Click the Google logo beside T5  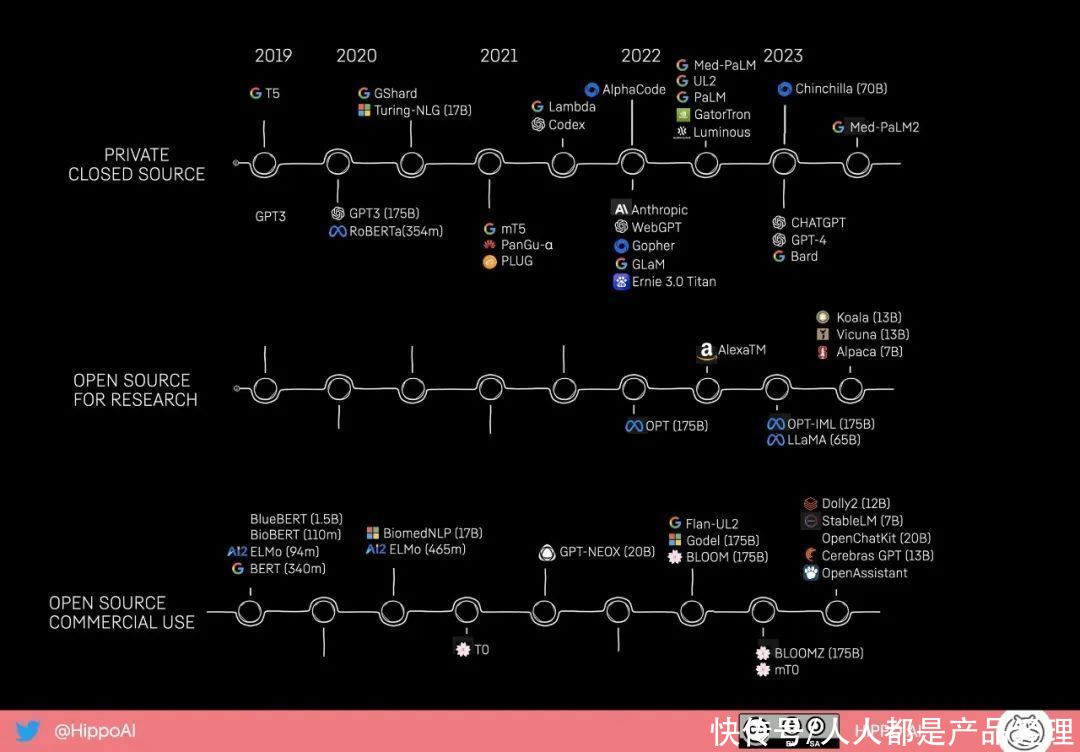pyautogui.click(x=256, y=93)
